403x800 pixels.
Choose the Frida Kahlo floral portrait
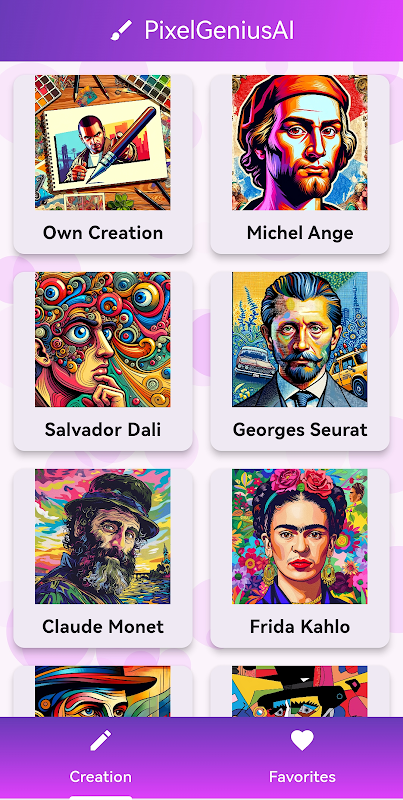[x=300, y=536]
